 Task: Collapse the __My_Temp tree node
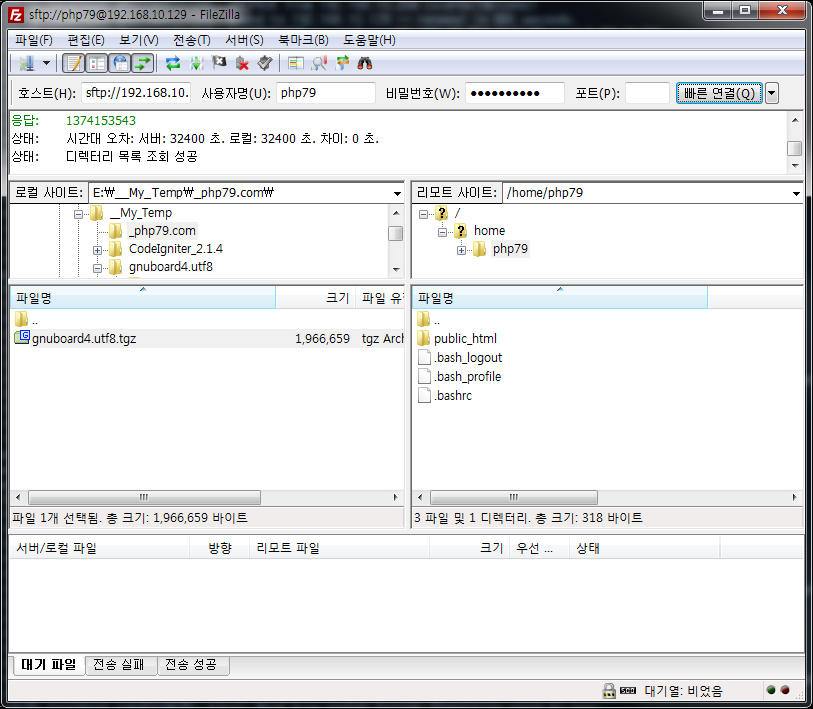click(x=78, y=214)
